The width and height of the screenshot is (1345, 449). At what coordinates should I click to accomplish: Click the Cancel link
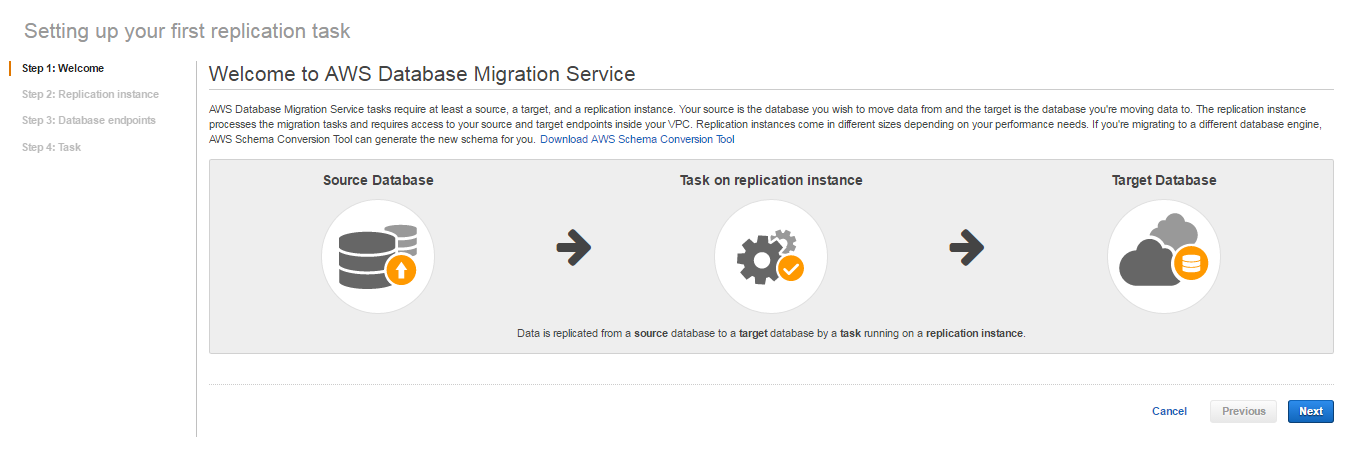click(x=1169, y=411)
